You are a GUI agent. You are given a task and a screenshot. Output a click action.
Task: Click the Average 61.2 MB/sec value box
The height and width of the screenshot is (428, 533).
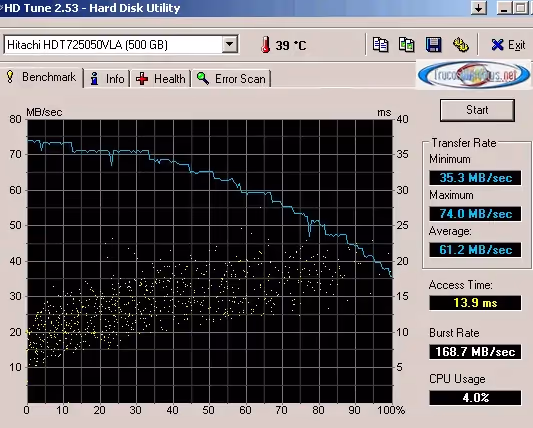(475, 250)
